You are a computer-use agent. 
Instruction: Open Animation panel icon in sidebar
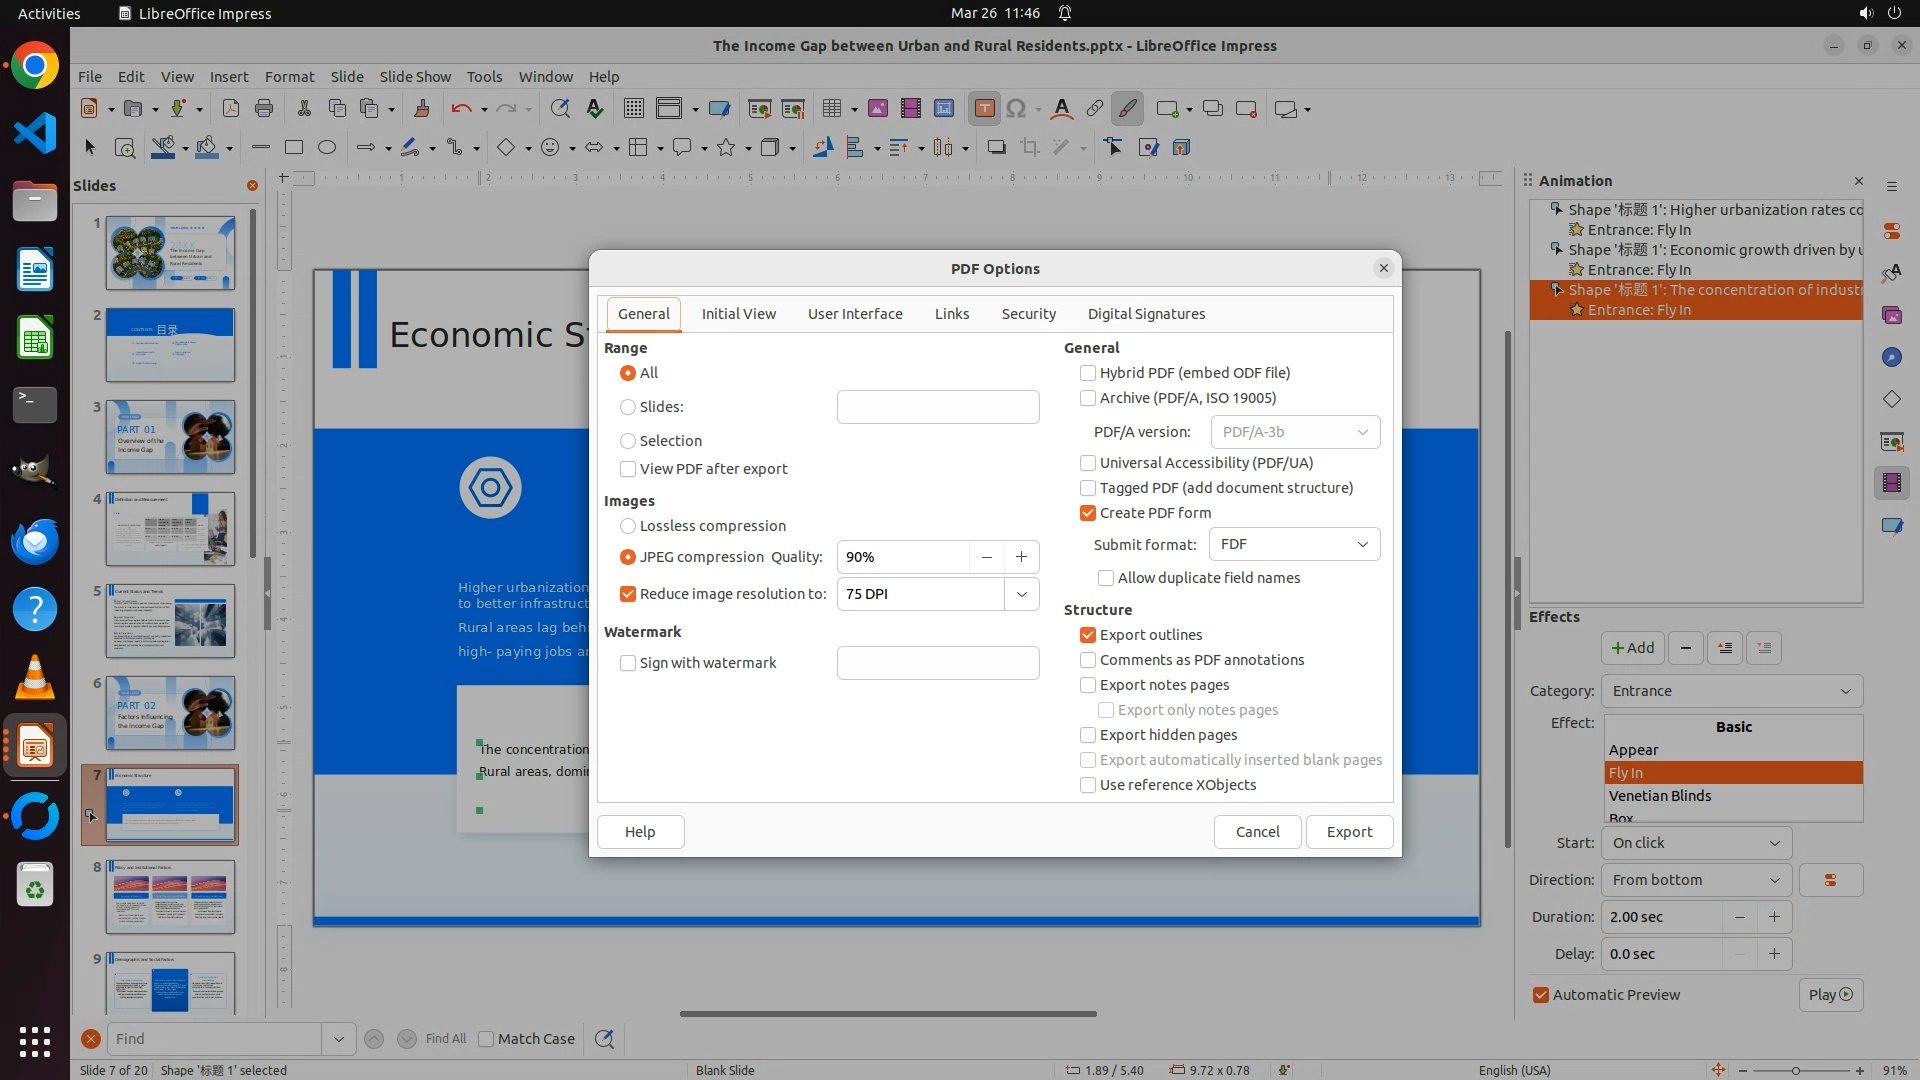[1891, 483]
